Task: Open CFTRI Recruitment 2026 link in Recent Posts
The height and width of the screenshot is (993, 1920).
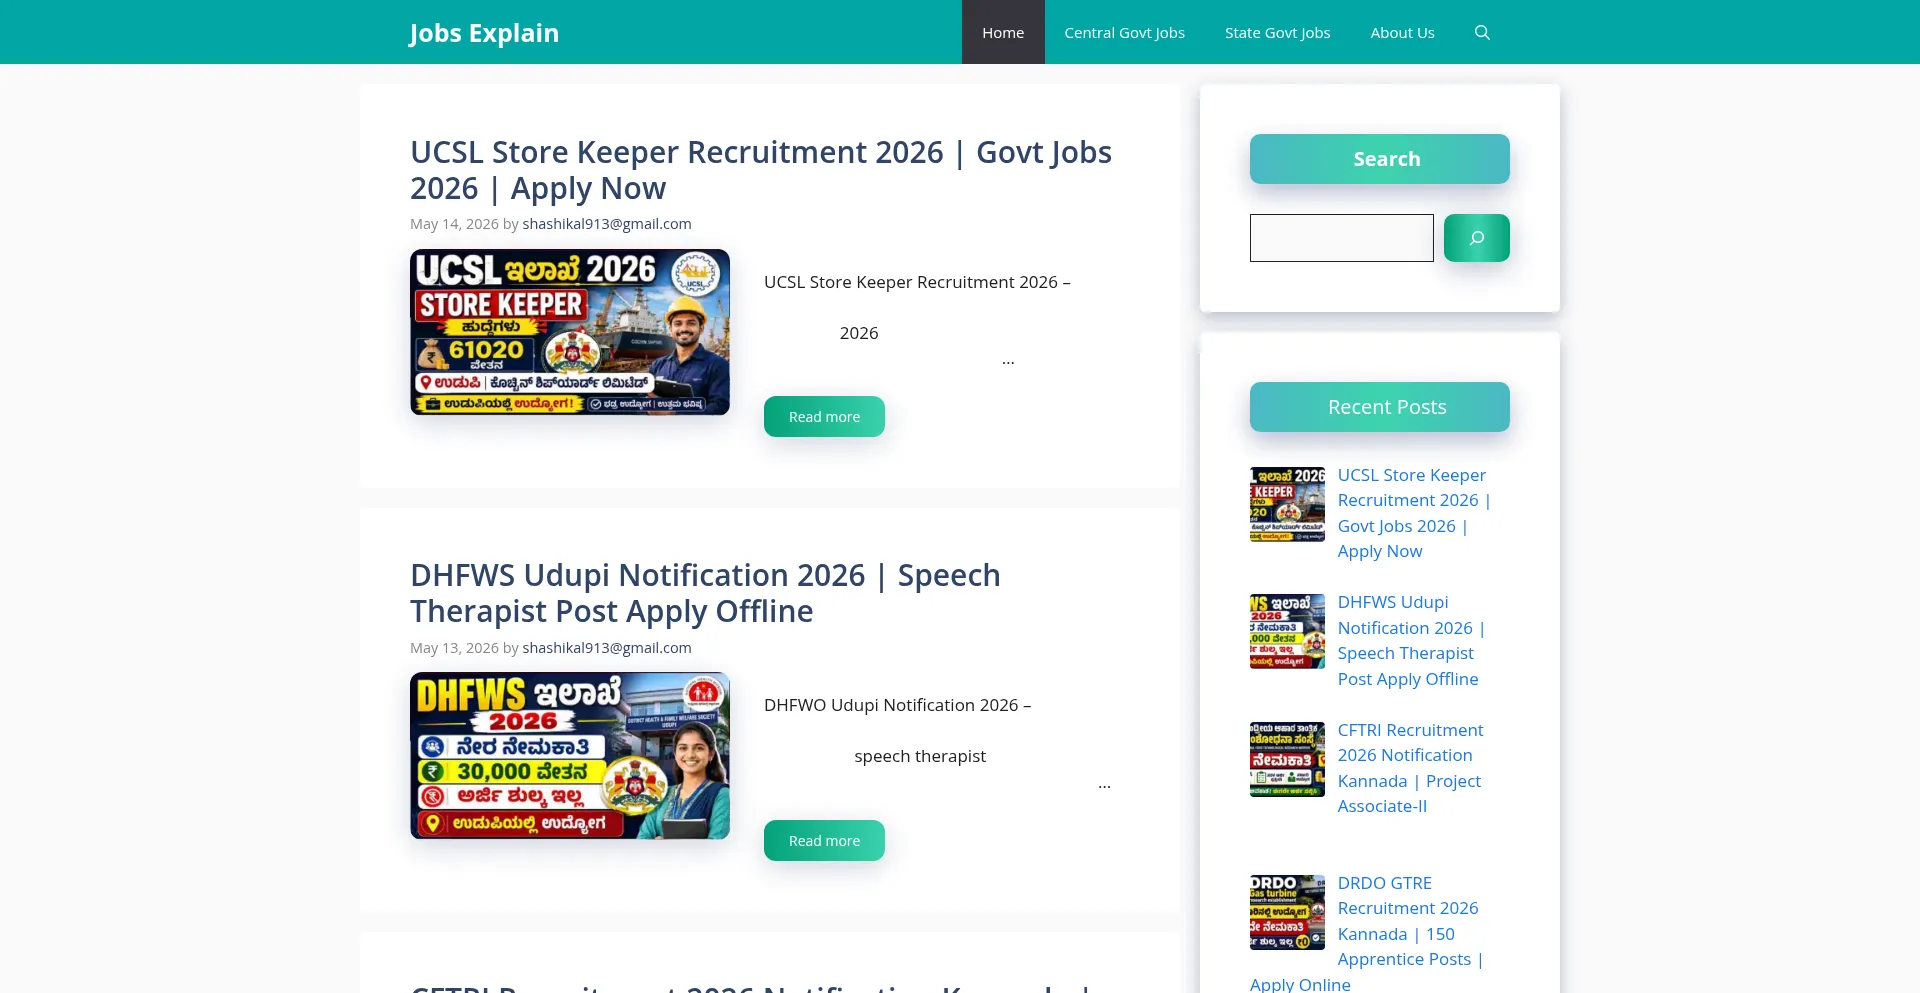Action: coord(1410,768)
